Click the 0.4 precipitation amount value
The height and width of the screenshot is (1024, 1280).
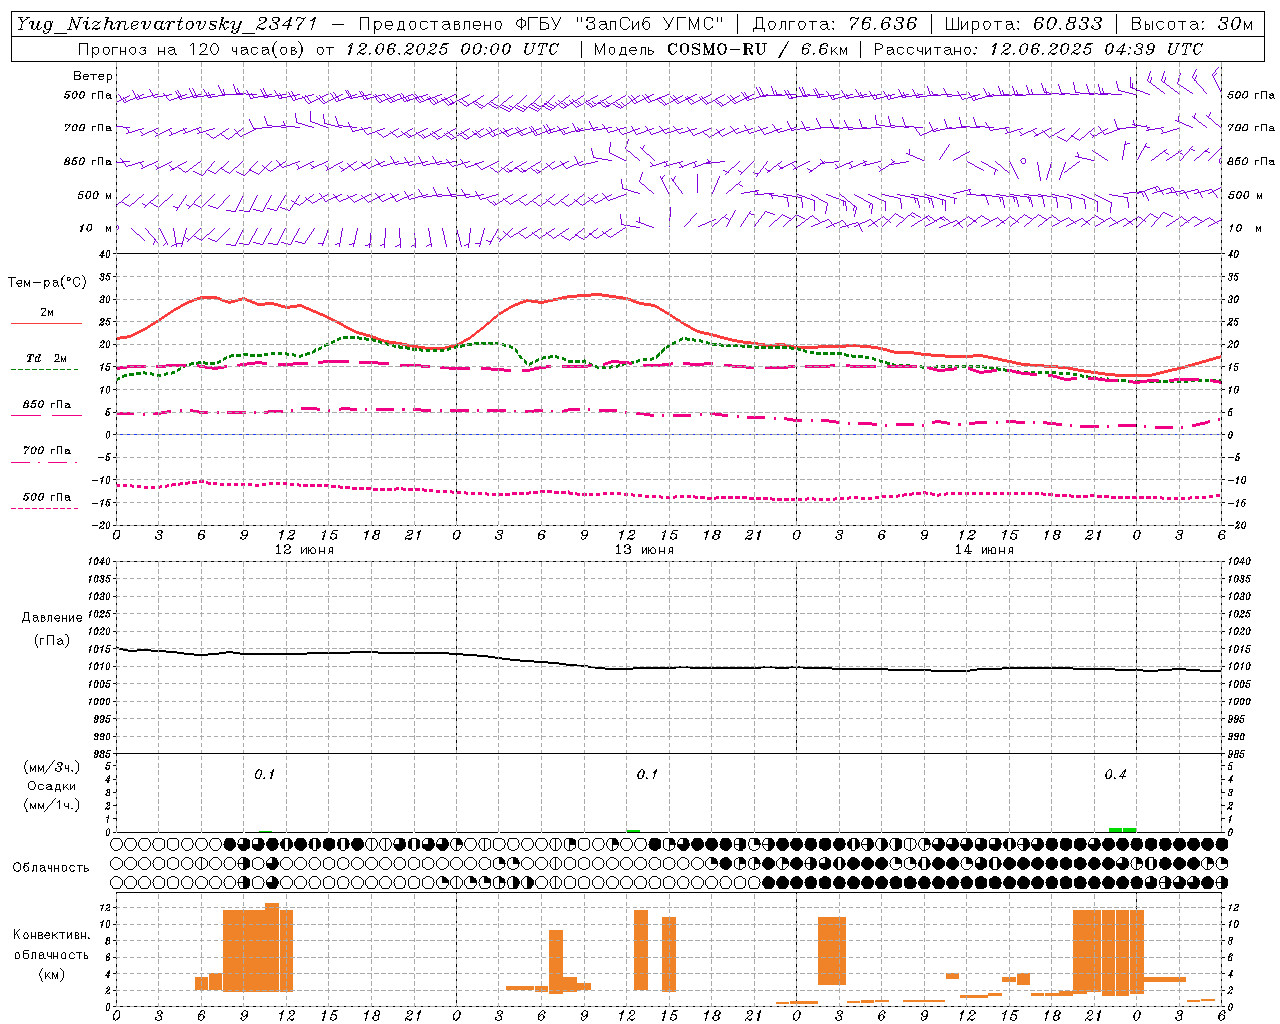[x=1115, y=774]
